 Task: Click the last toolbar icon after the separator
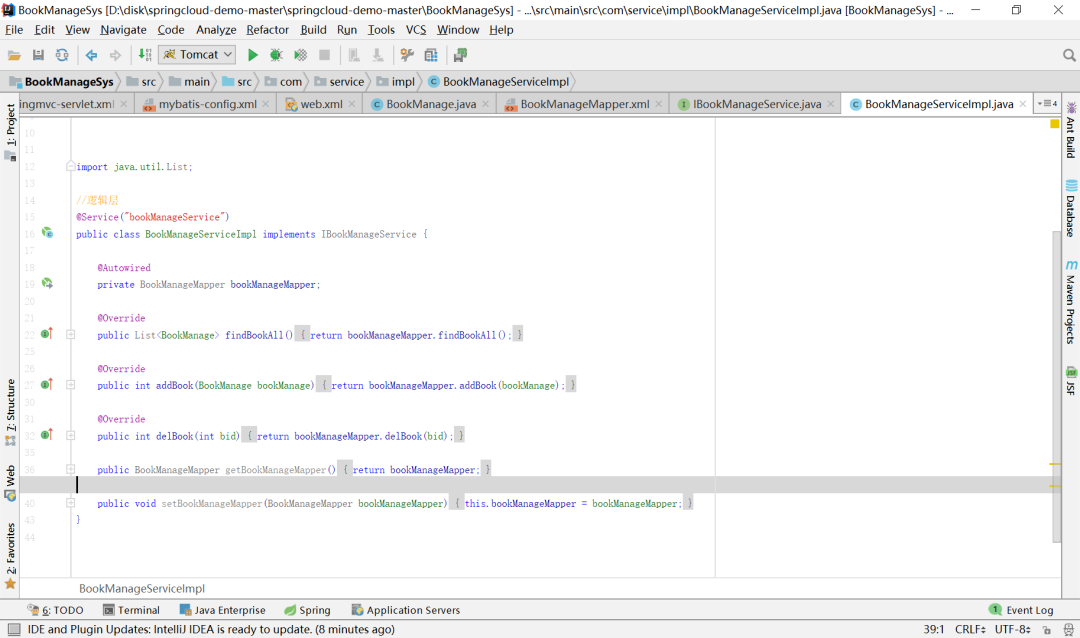point(460,55)
